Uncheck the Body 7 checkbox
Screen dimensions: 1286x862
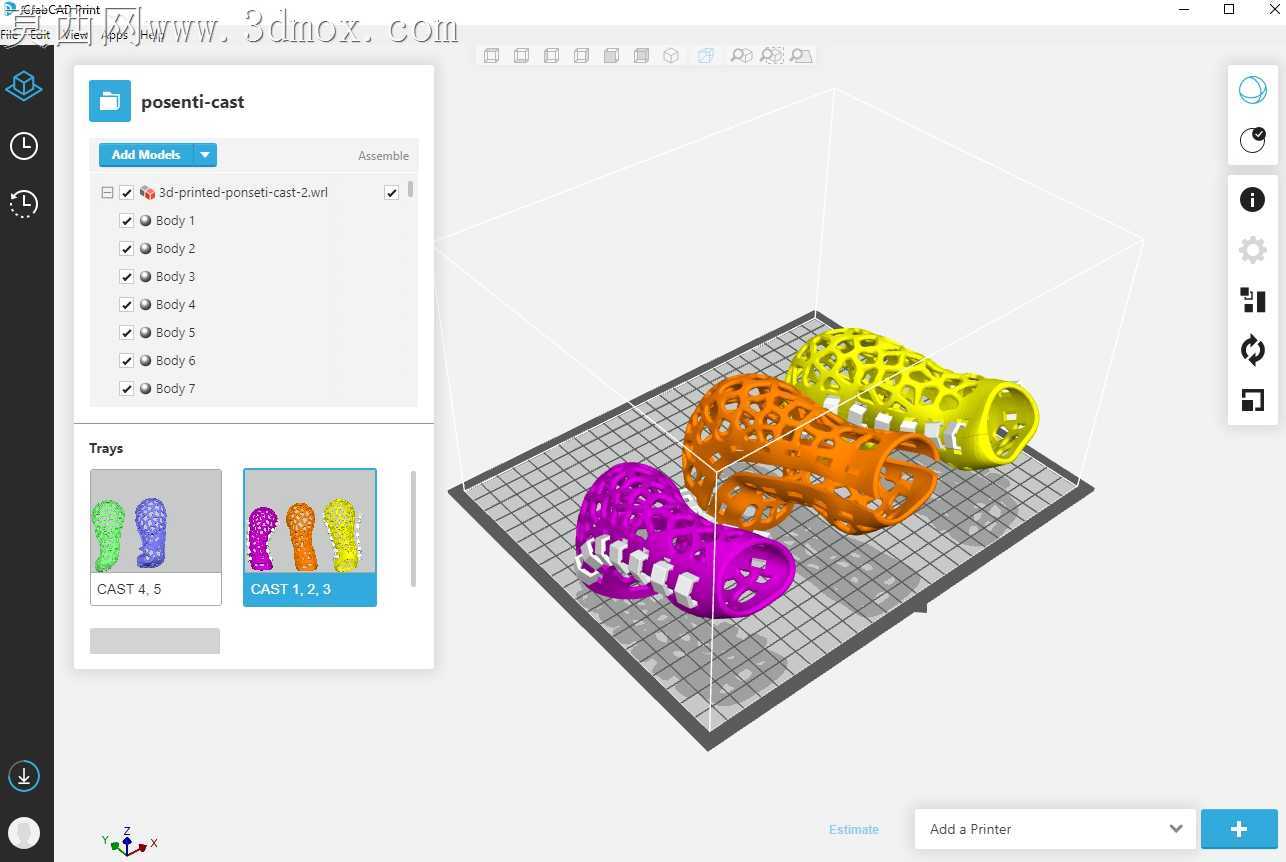(127, 389)
